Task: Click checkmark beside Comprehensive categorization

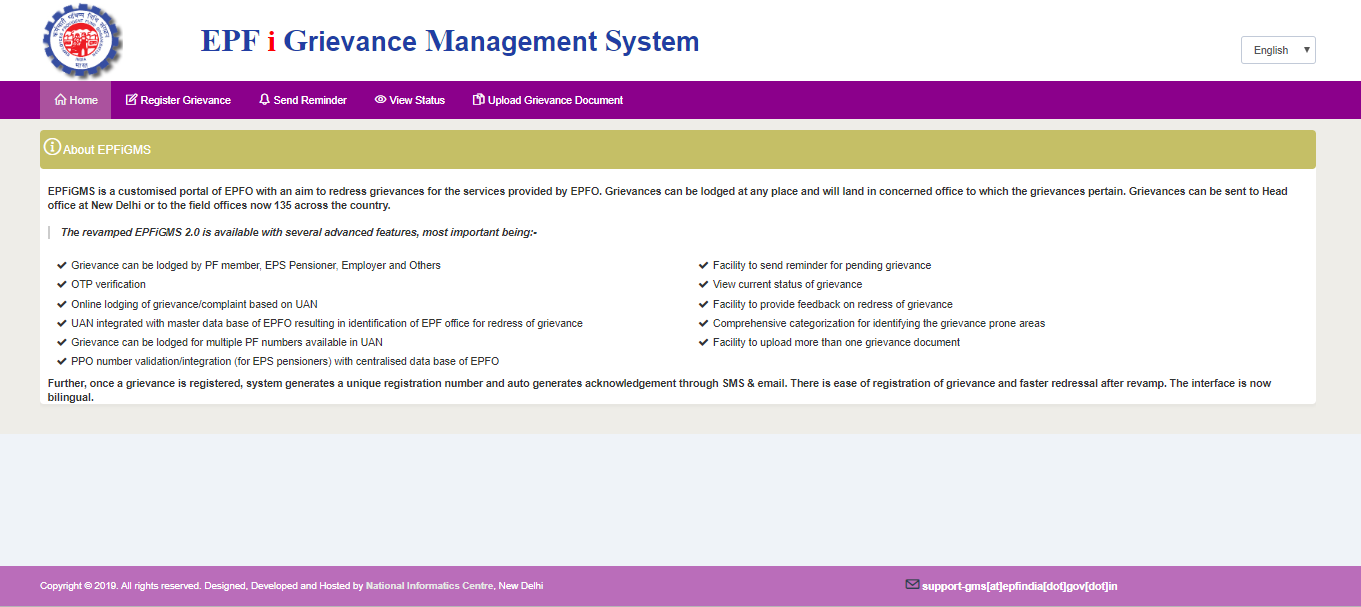Action: point(704,323)
